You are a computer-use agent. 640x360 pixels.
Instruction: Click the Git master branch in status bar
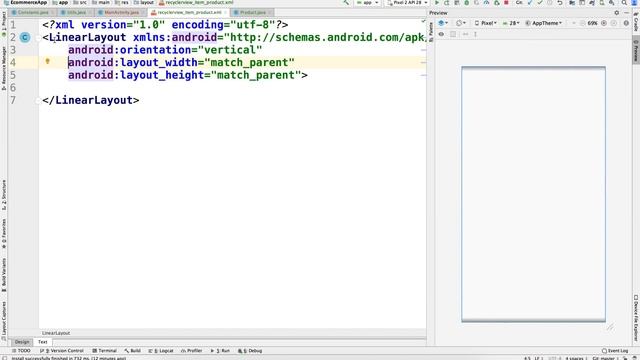(x=603, y=358)
